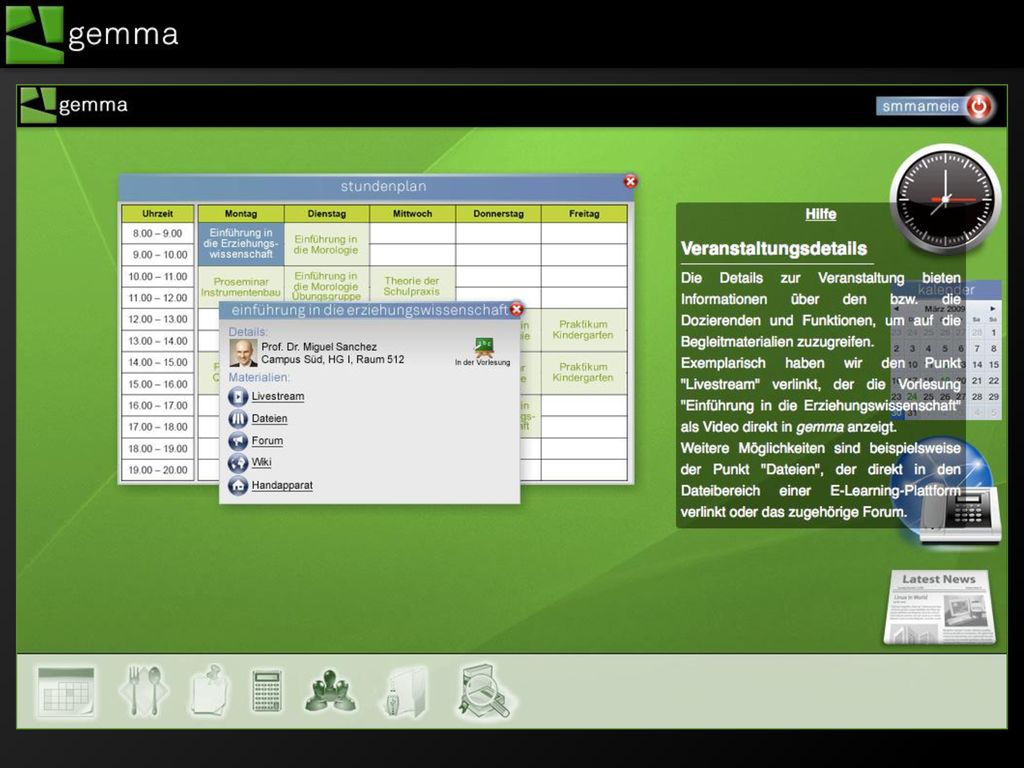
Task: Open the Latest News newspaper widget
Action: point(940,607)
